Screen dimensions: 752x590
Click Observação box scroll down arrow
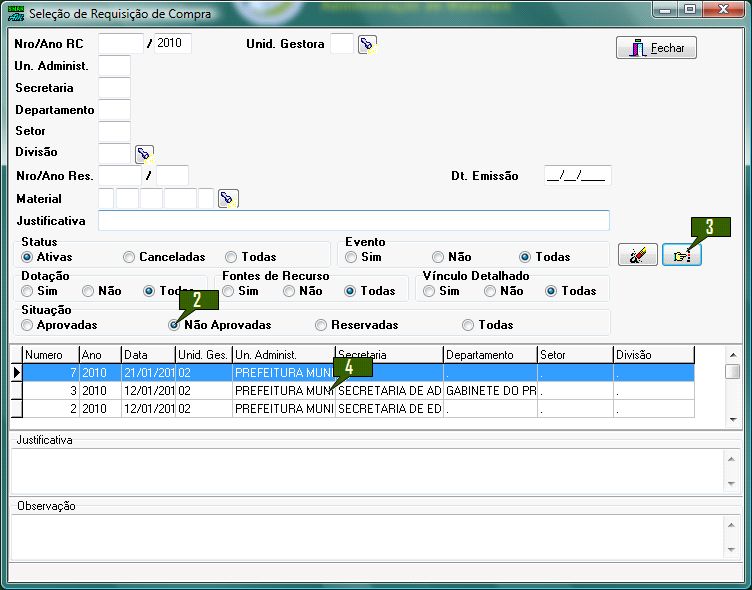click(x=731, y=550)
